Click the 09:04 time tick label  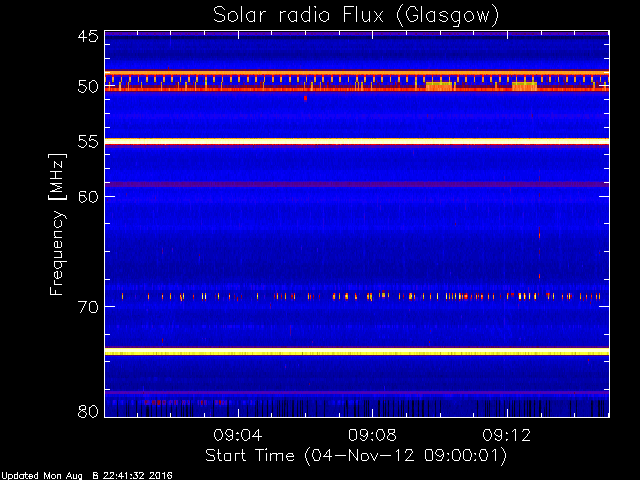tap(238, 435)
